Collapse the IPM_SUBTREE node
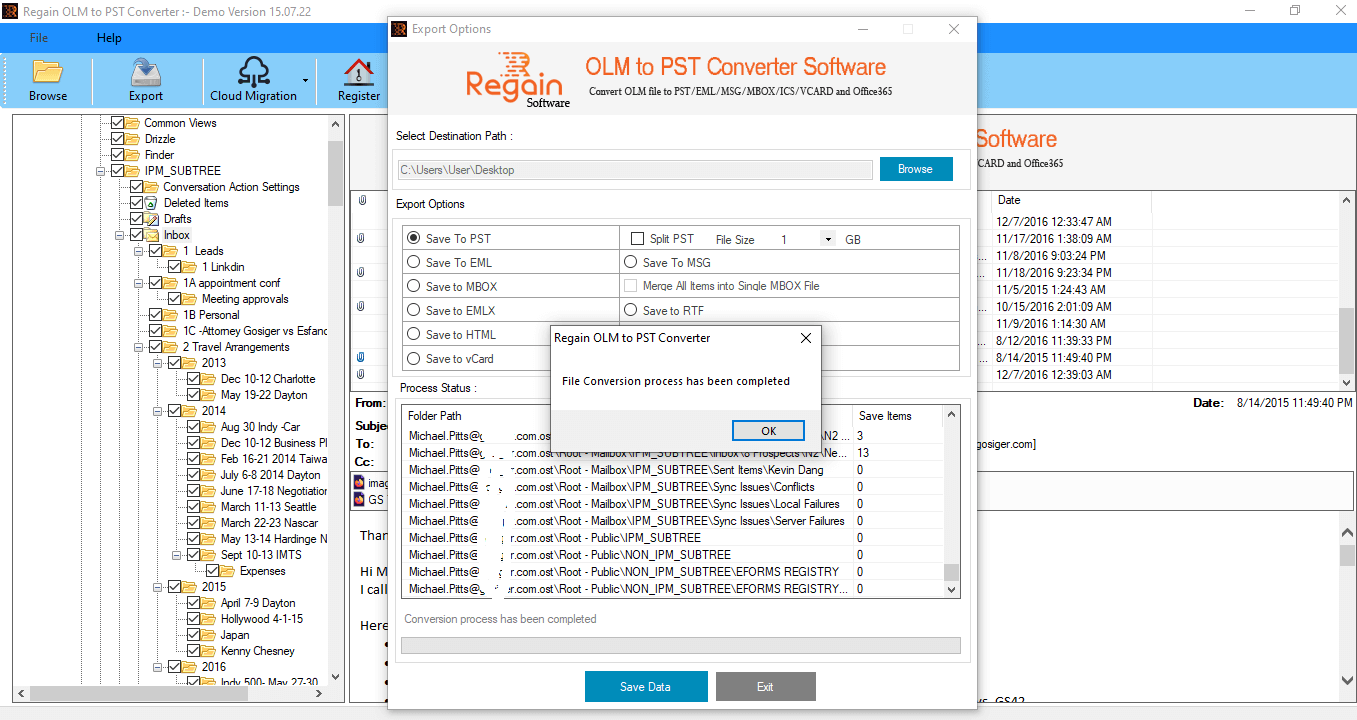The width and height of the screenshot is (1357, 720). point(101,170)
